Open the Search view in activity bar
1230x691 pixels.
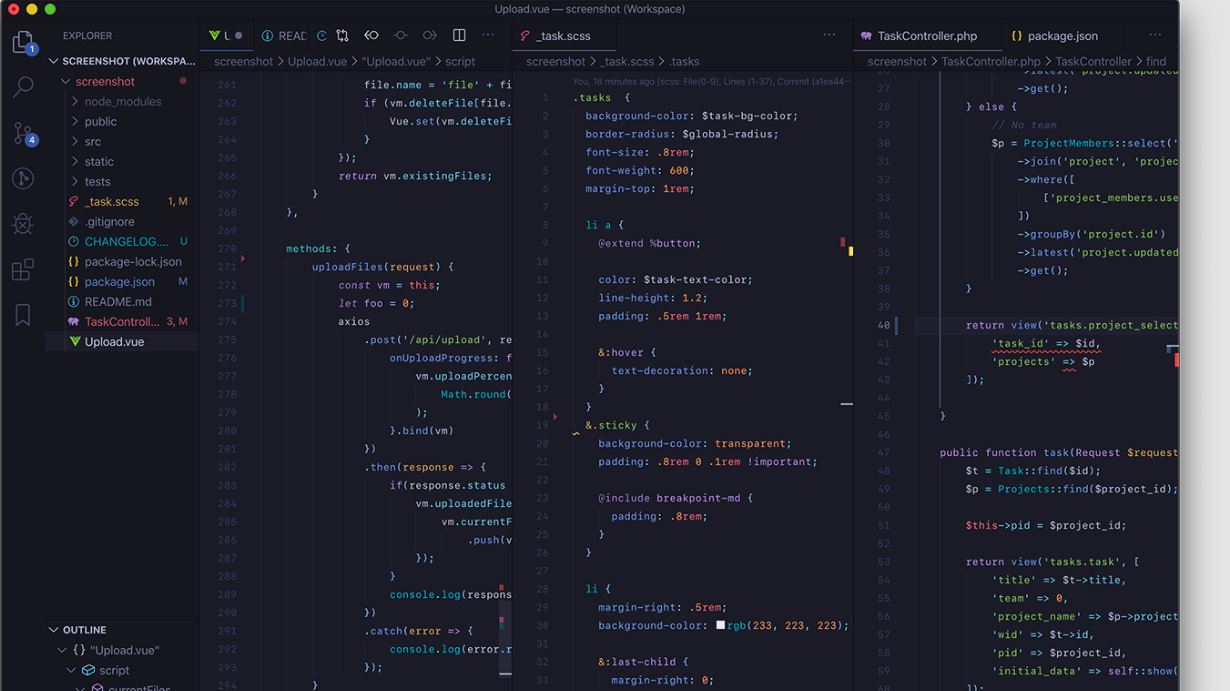23,87
